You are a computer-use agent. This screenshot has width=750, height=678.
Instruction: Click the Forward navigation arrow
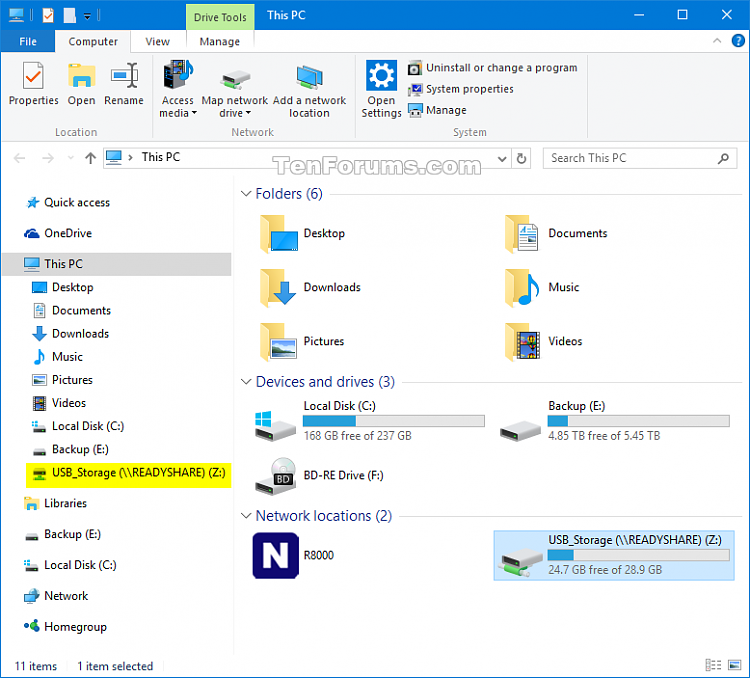48,158
